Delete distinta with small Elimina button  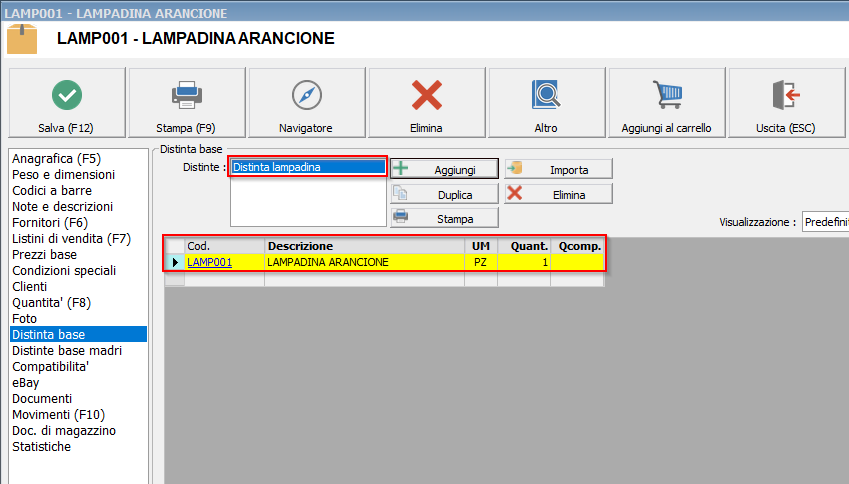point(558,194)
